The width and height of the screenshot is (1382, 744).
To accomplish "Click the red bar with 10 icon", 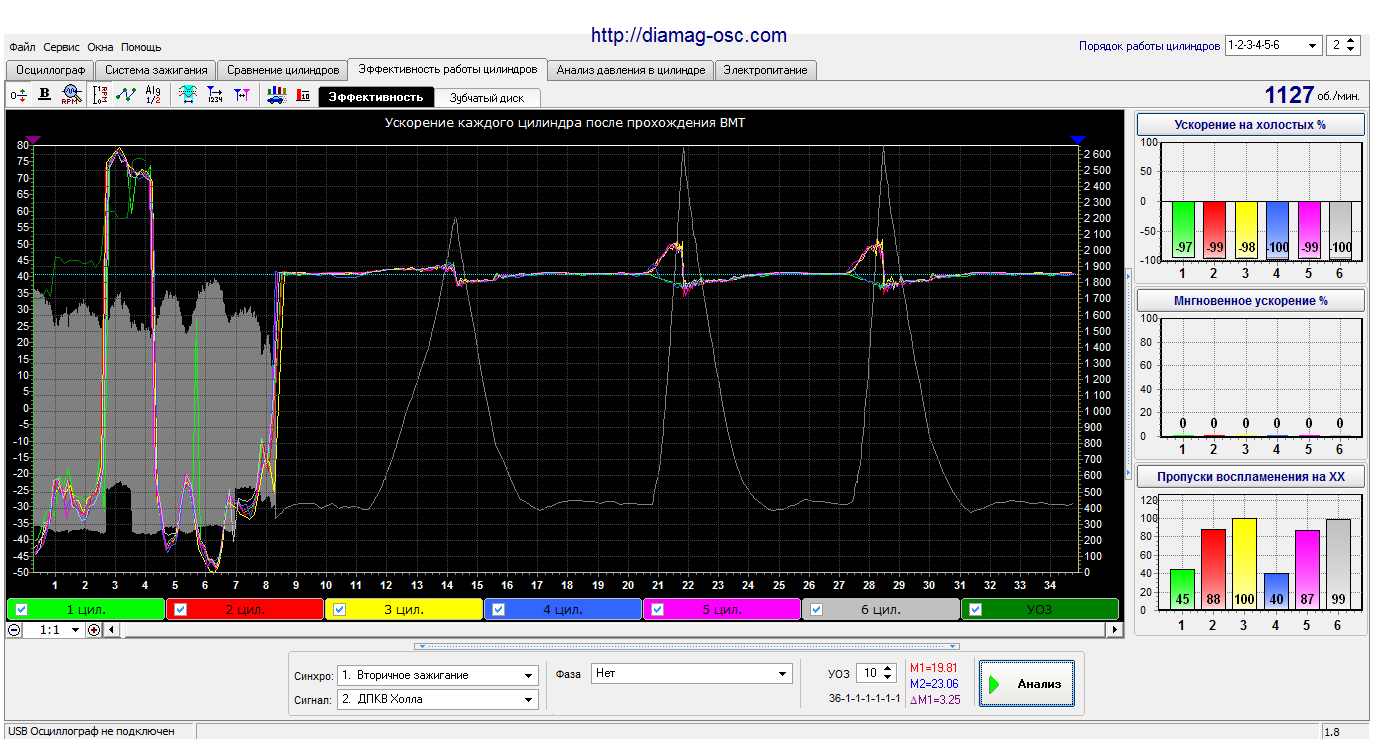I will click(303, 95).
